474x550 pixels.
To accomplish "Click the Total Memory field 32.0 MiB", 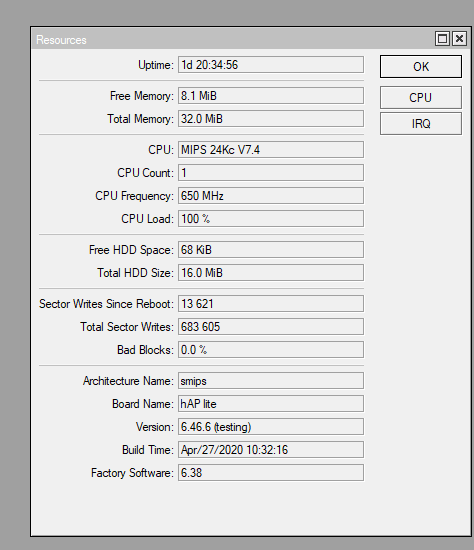I will pyautogui.click(x=271, y=119).
